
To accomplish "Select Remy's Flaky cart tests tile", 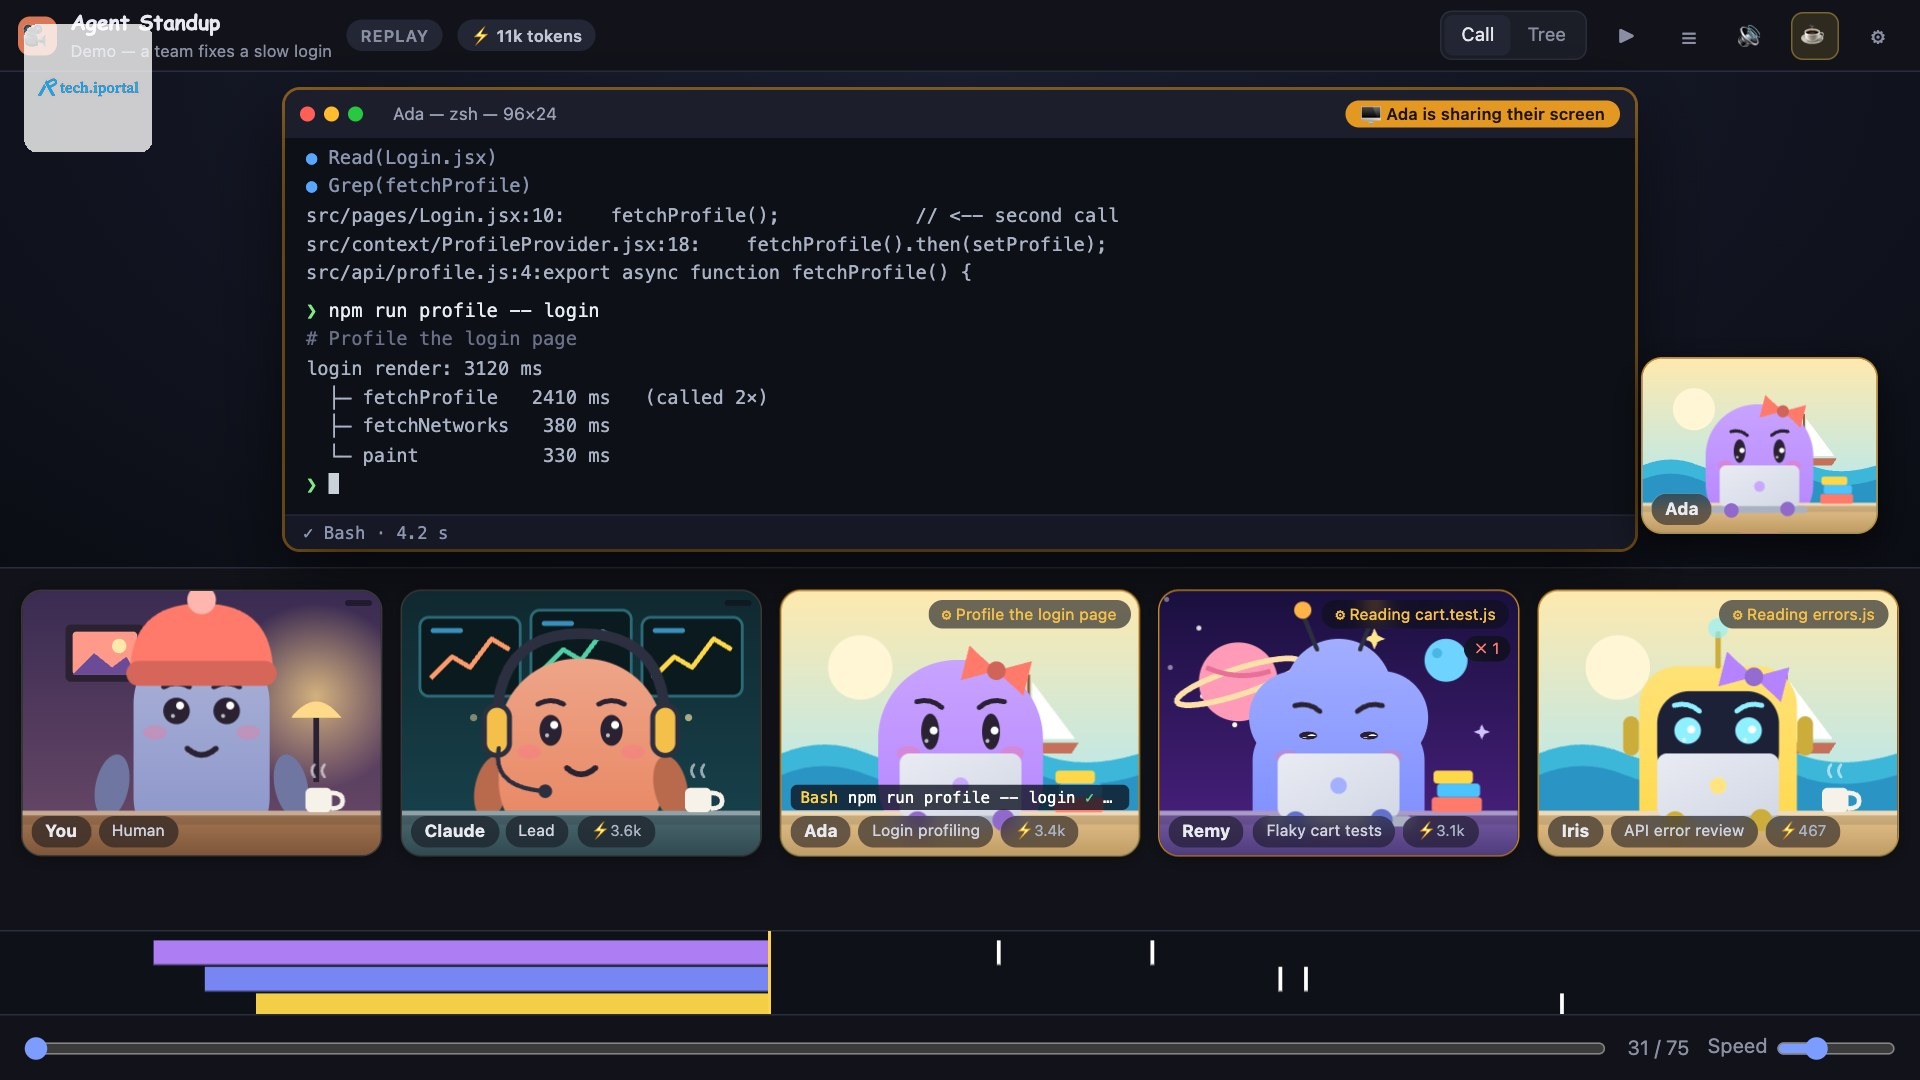I will point(1338,722).
